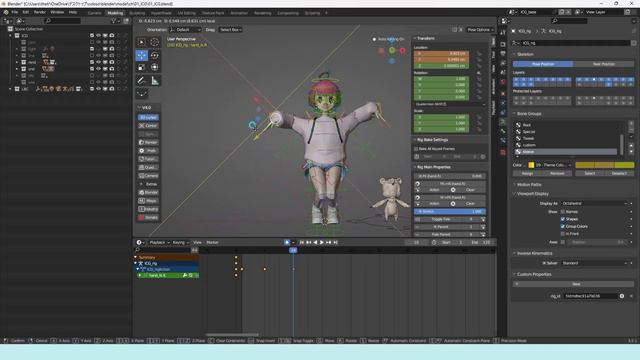This screenshot has height=360, width=640.
Task: Toggle the Shapes display checkbox
Action: 563,219
